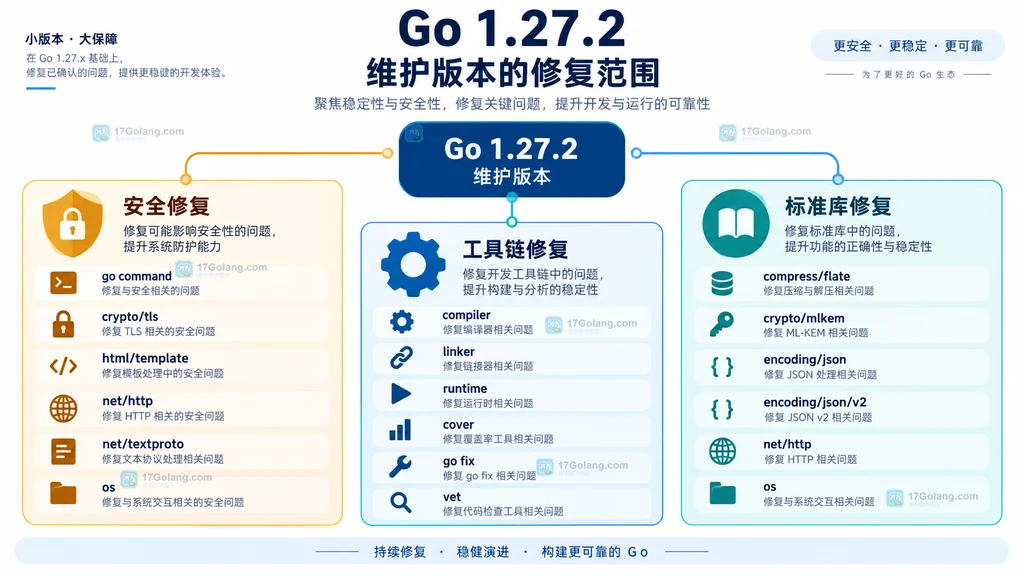
Task: Click the 安全修复 heading
Action: tap(167, 206)
